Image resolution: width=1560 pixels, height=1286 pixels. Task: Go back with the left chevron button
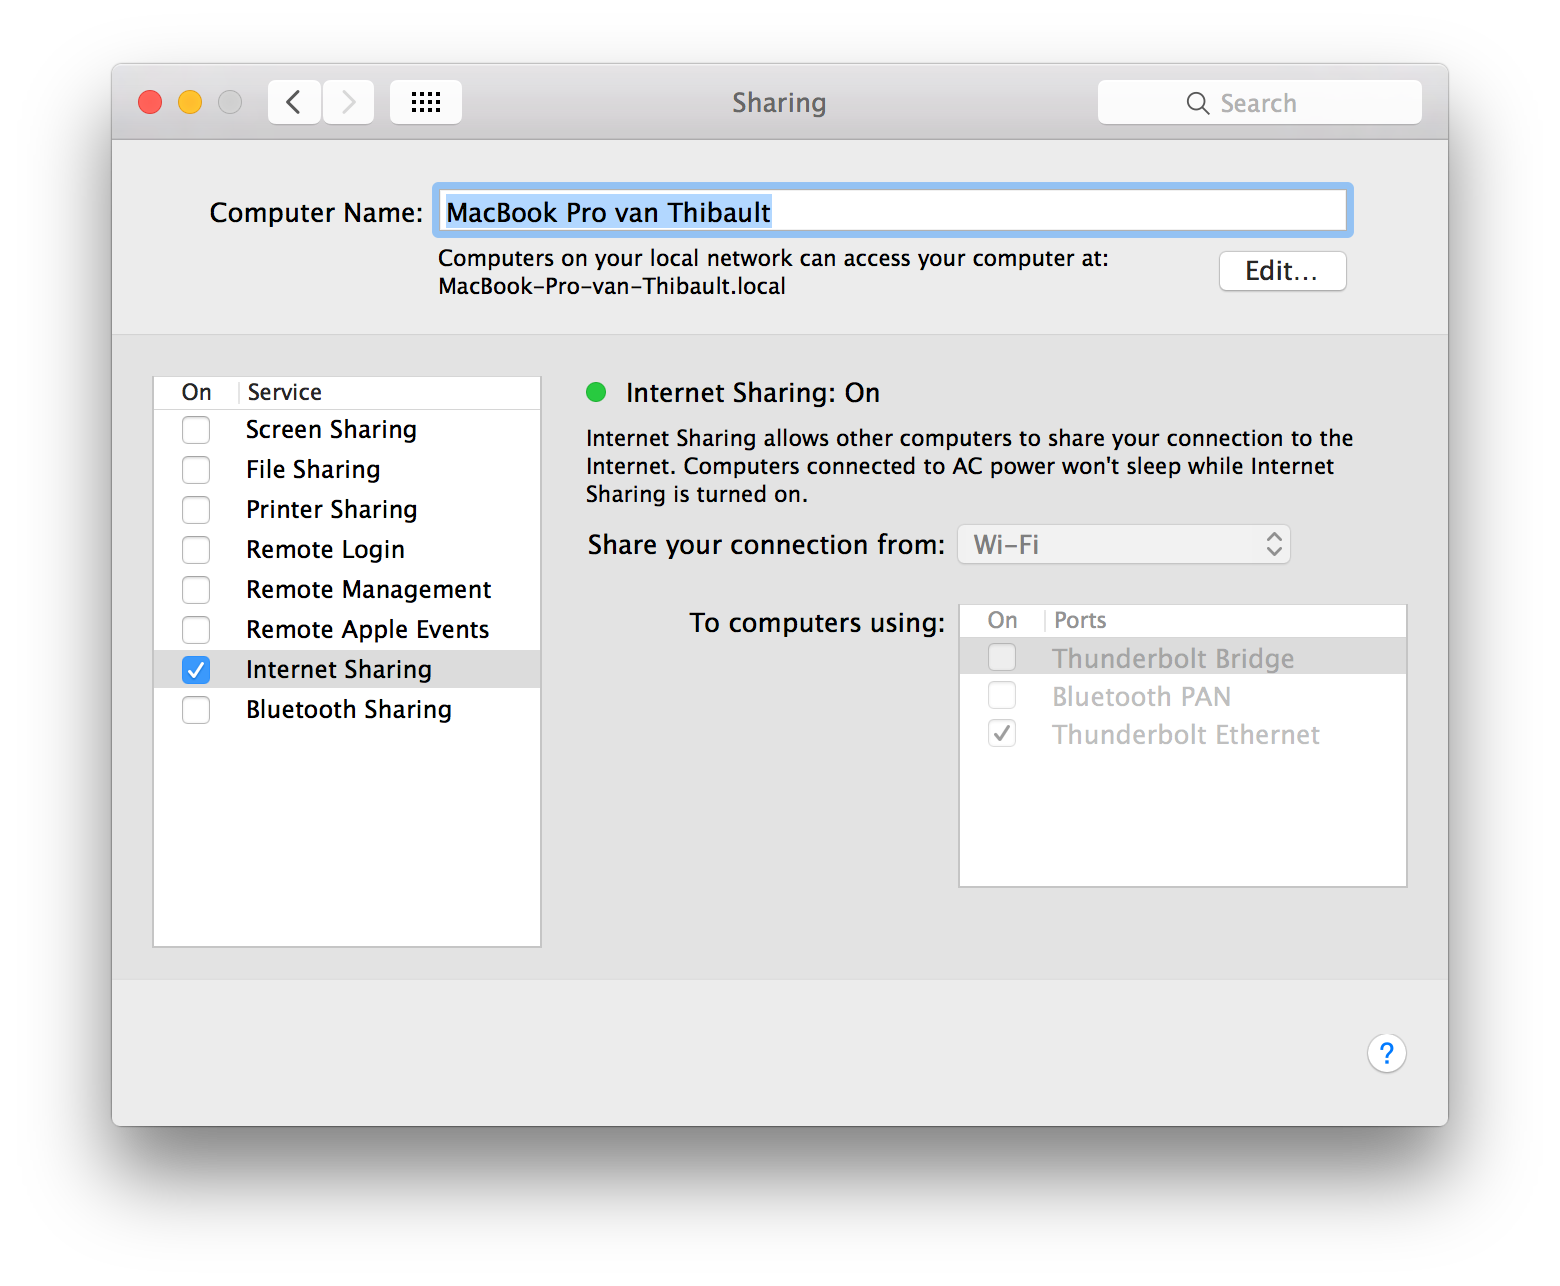pyautogui.click(x=294, y=102)
